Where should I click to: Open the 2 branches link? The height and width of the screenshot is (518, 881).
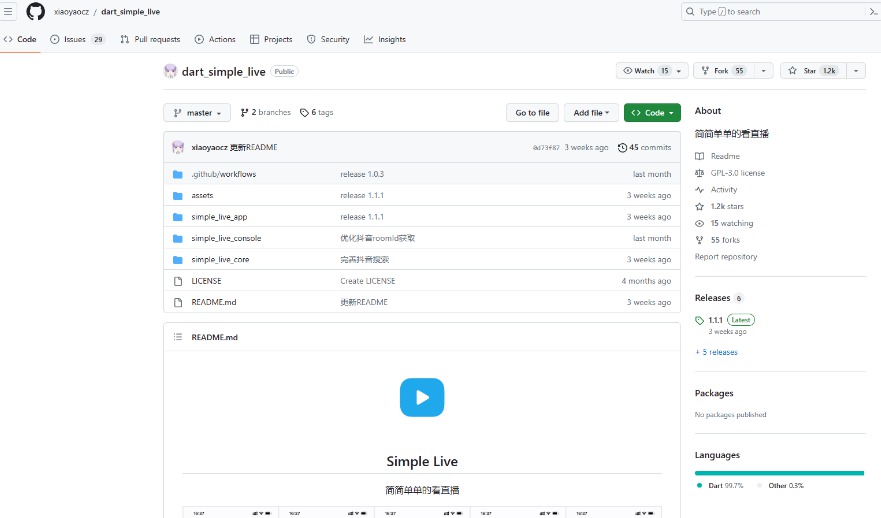click(x=266, y=112)
